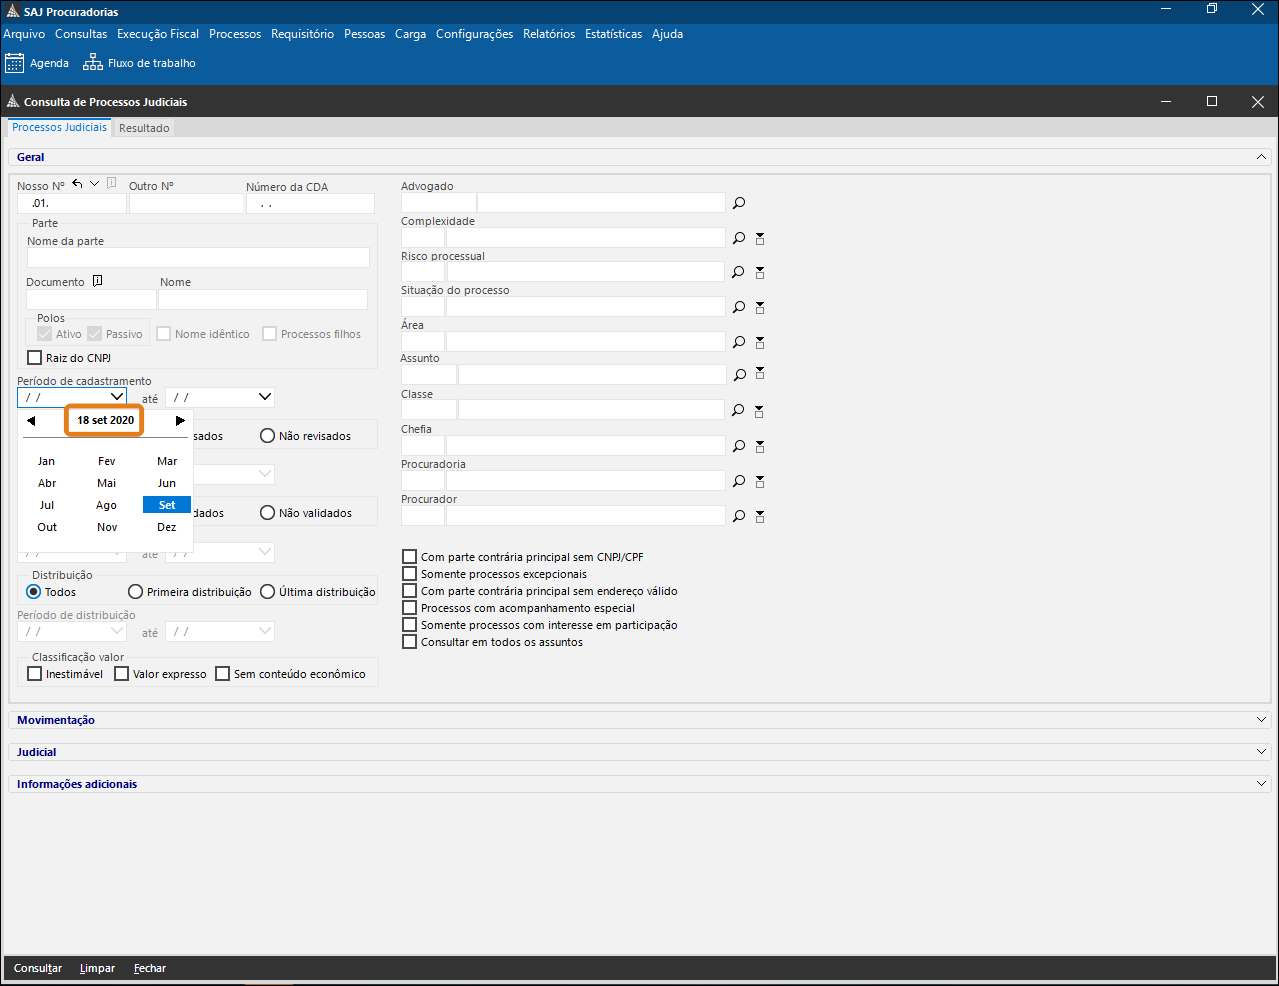Click the list selector icon for Chefia
1279x986 pixels.
click(x=760, y=446)
